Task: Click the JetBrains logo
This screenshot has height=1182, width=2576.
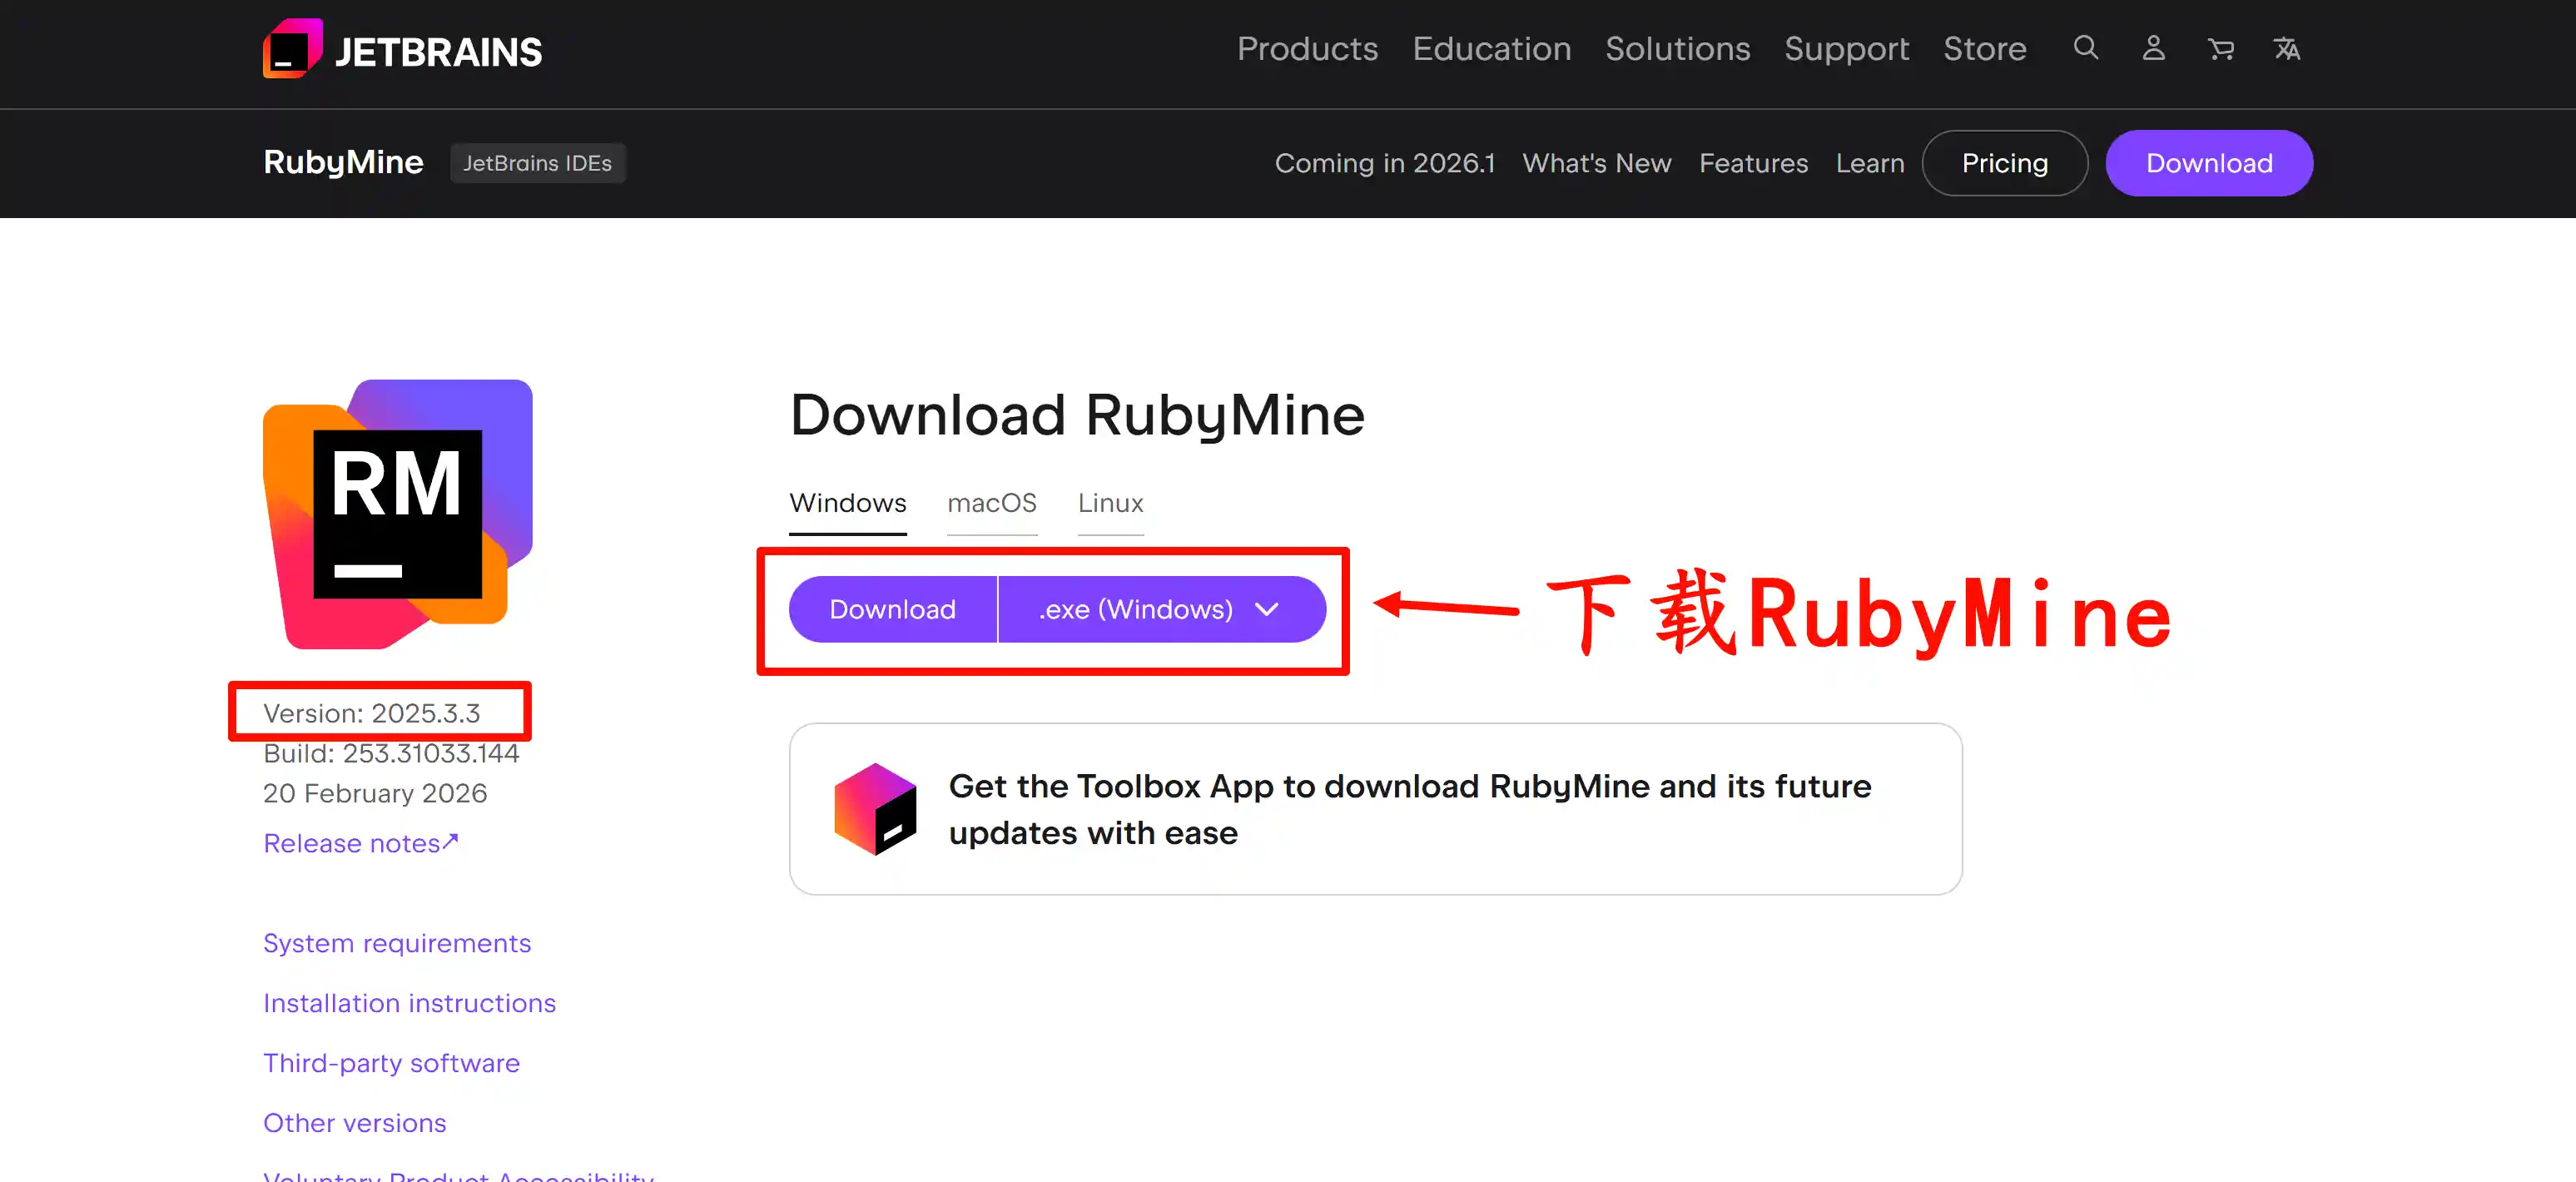Action: click(x=401, y=48)
